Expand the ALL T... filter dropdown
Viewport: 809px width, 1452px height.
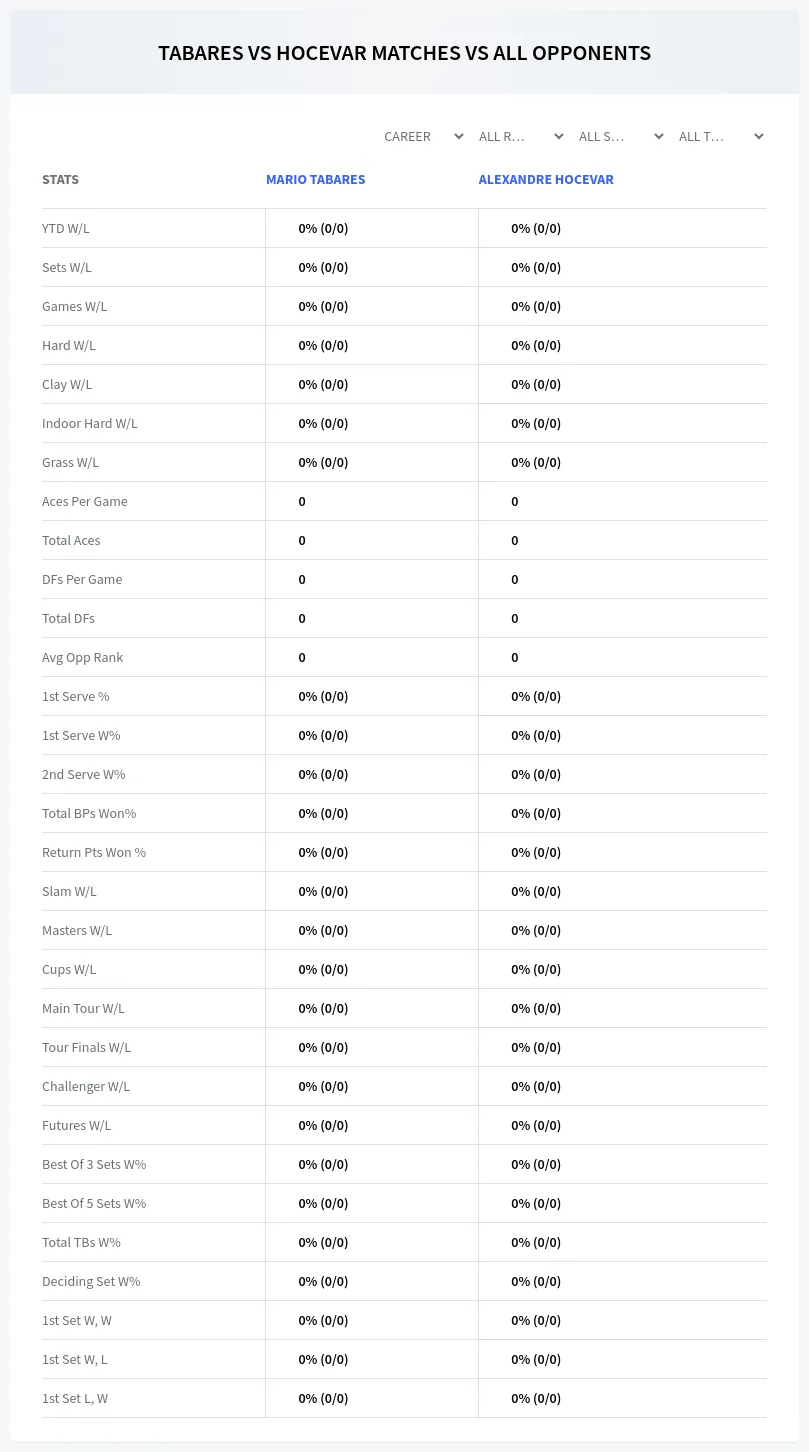pyautogui.click(x=720, y=136)
